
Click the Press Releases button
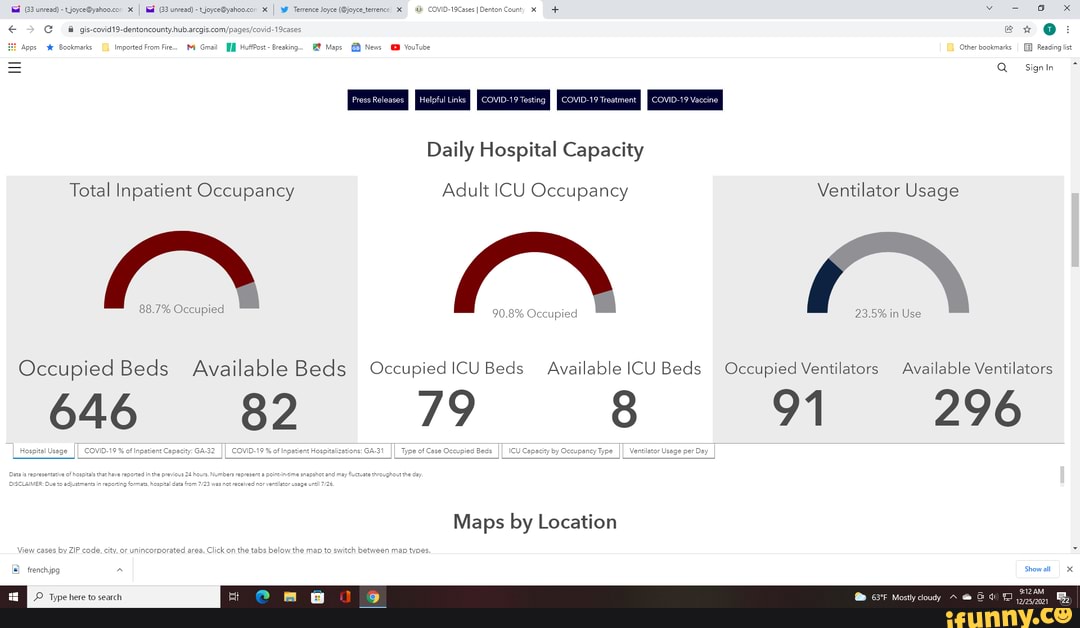pyautogui.click(x=378, y=100)
